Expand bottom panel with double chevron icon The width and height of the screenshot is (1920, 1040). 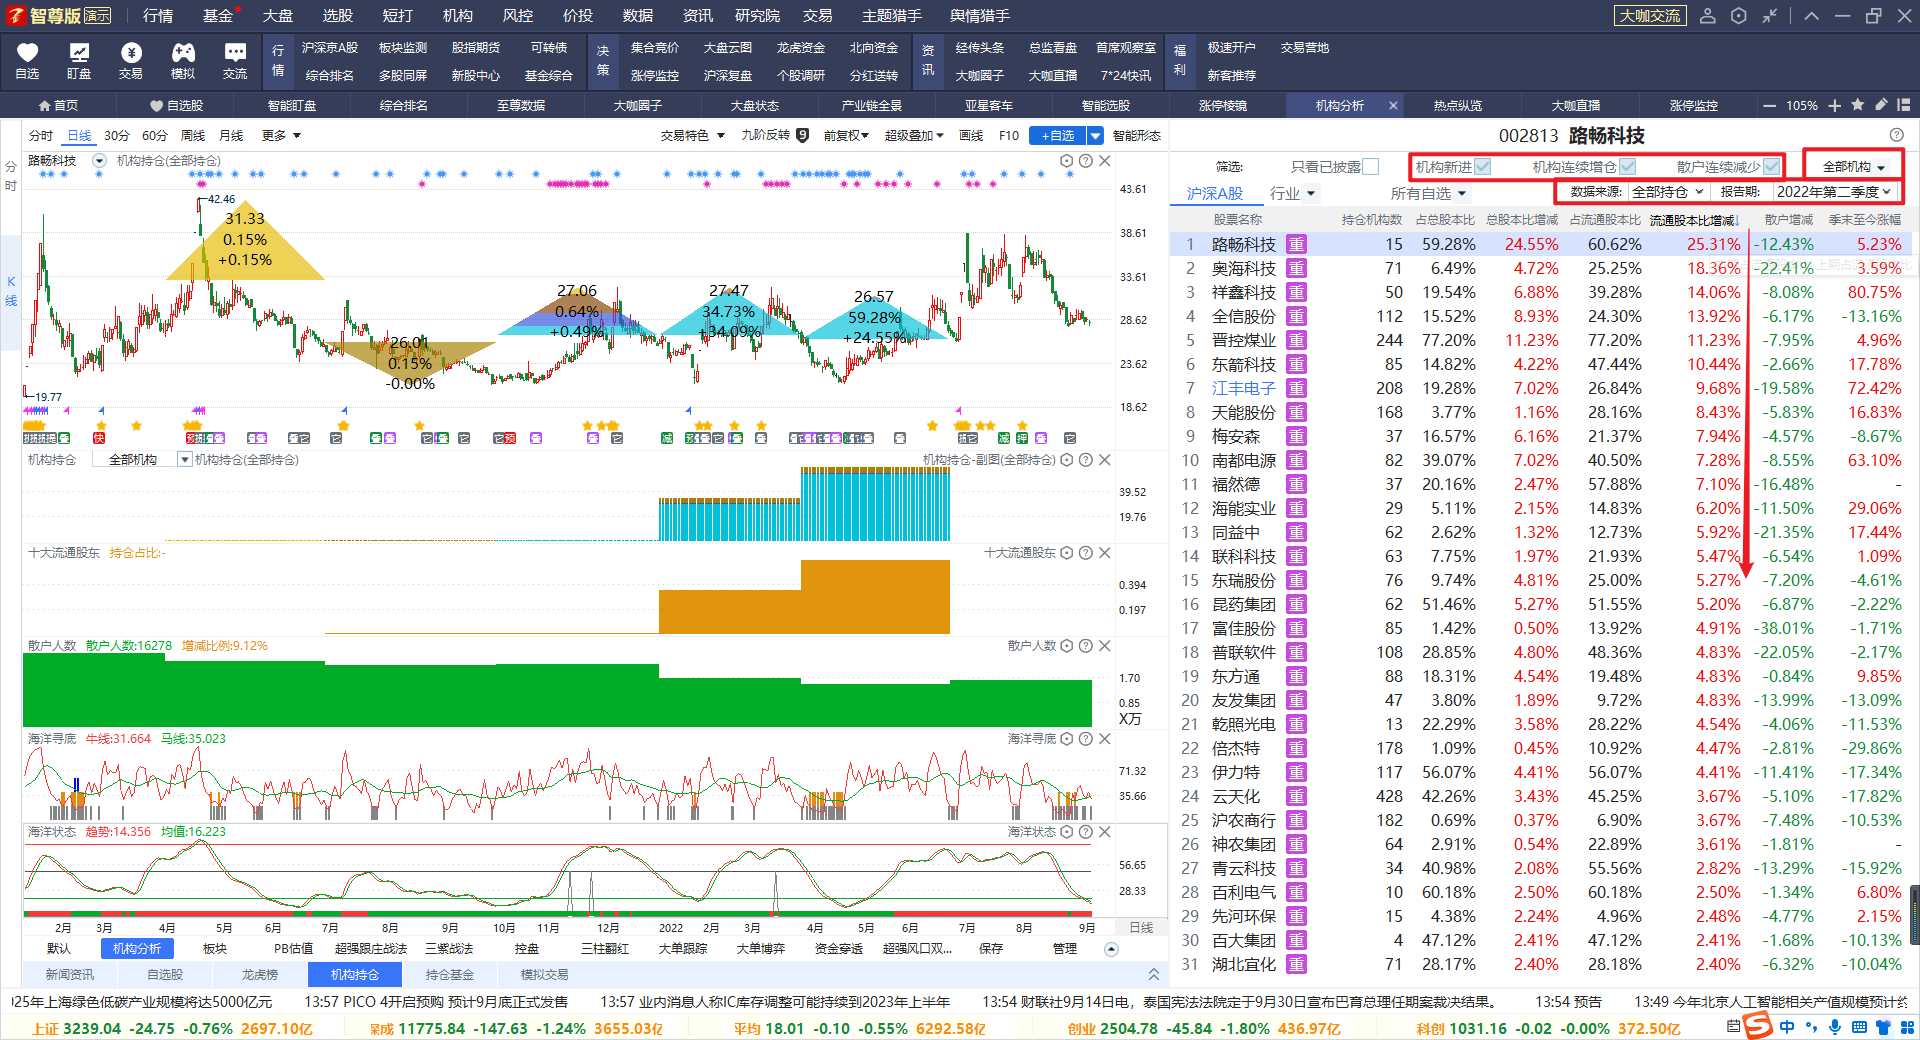point(1153,974)
